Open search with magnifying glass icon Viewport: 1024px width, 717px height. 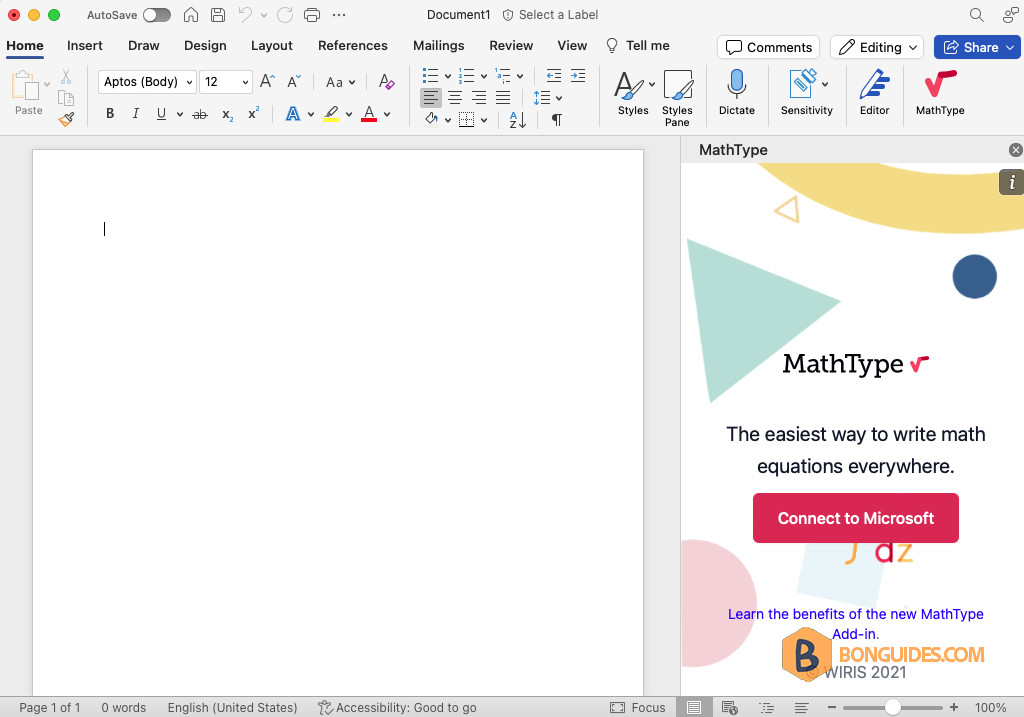pyautogui.click(x=976, y=14)
